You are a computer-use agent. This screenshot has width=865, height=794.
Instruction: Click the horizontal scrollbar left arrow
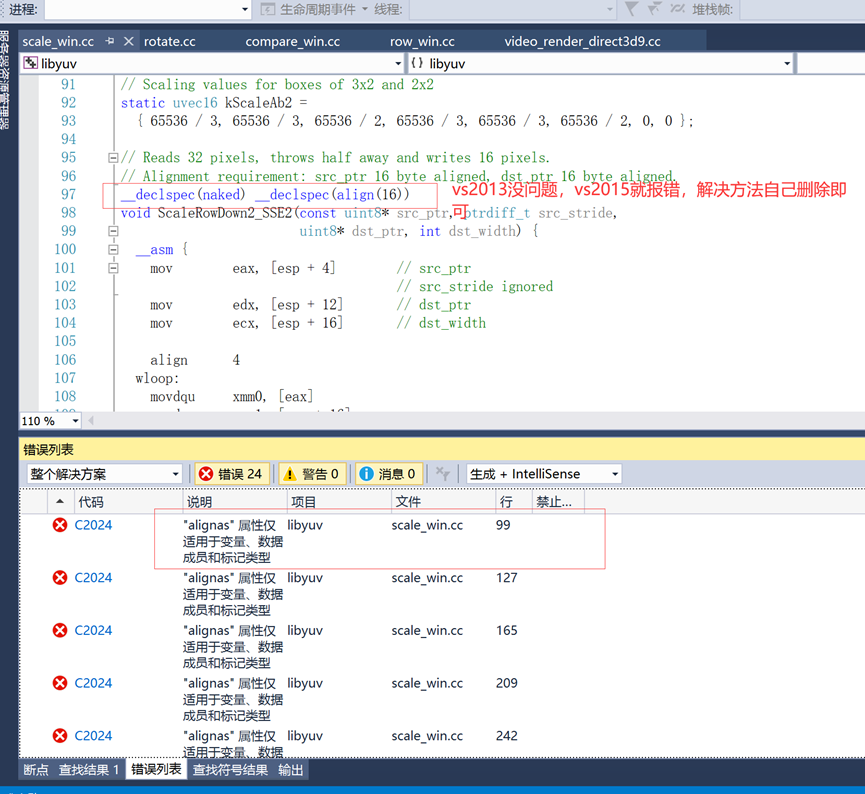point(91,421)
